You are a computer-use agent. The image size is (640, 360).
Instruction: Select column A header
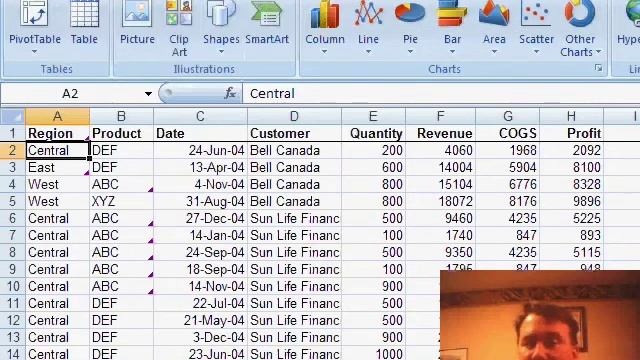57,116
